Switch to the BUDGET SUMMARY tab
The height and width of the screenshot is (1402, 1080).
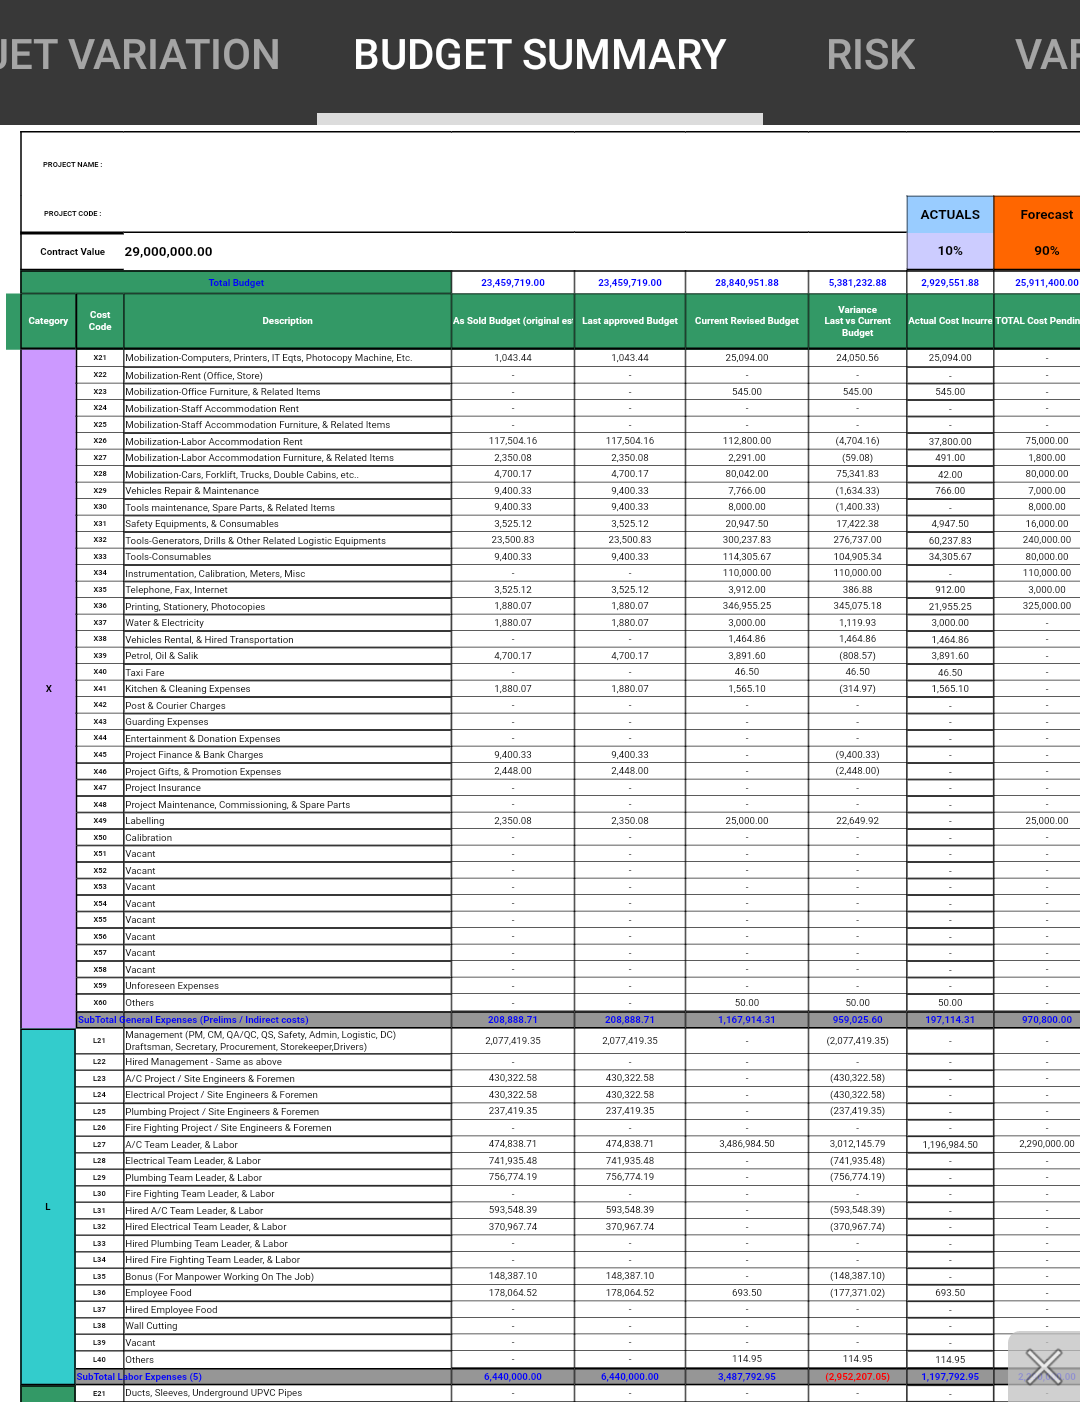[540, 55]
